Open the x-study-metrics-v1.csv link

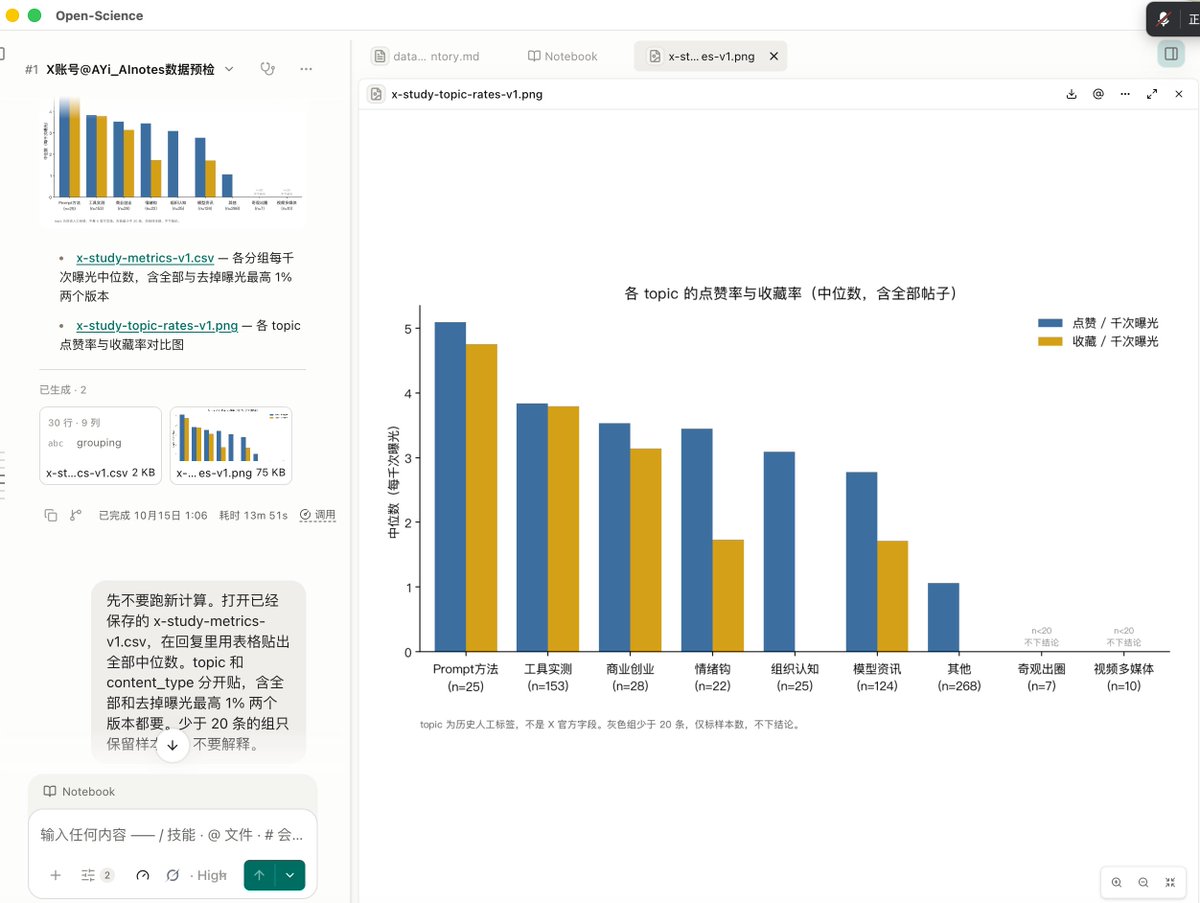coord(145,257)
